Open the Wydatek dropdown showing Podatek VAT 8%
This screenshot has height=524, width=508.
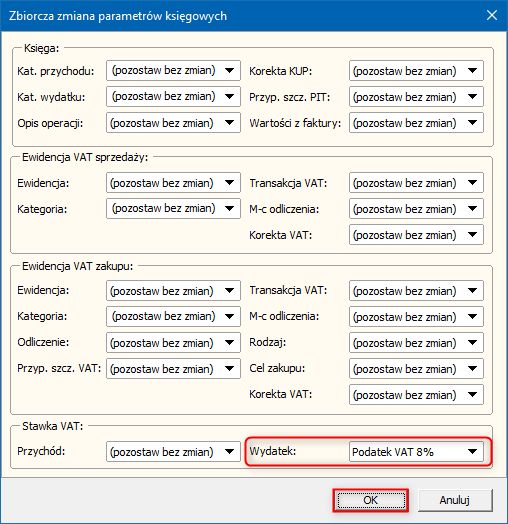(x=416, y=451)
